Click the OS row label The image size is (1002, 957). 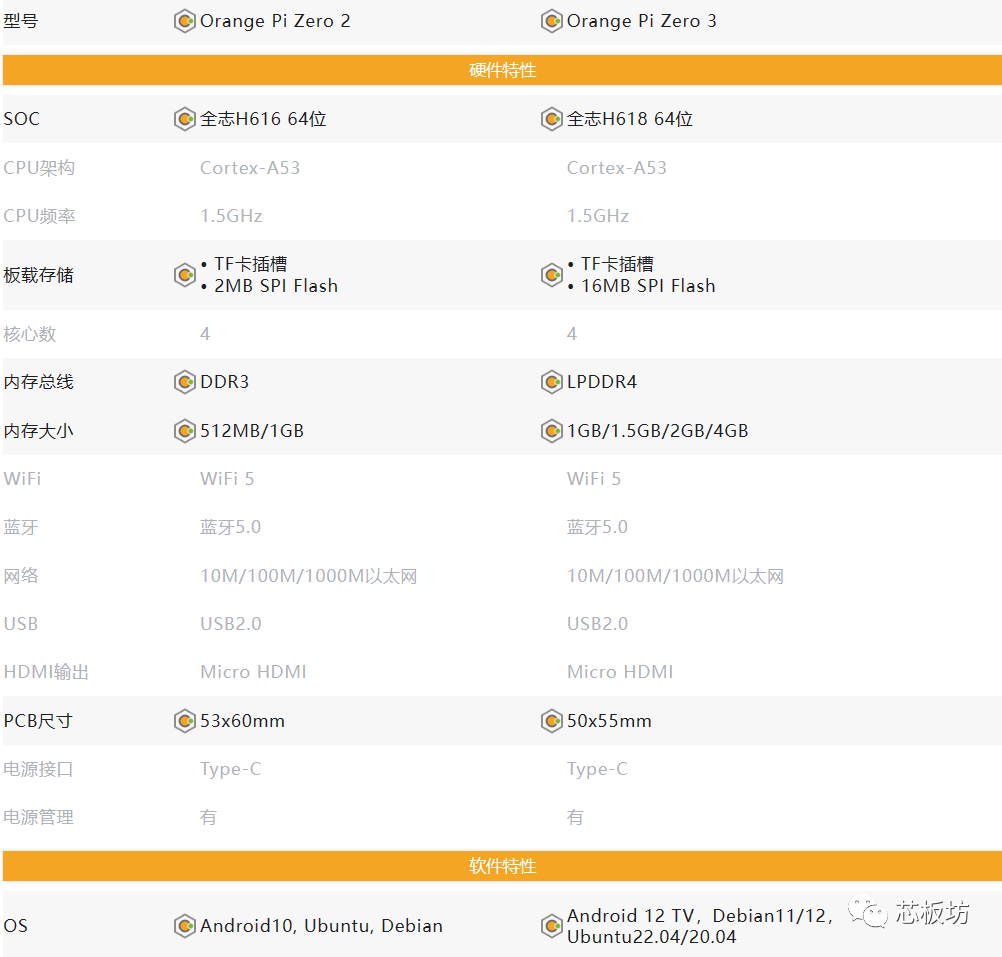point(15,926)
